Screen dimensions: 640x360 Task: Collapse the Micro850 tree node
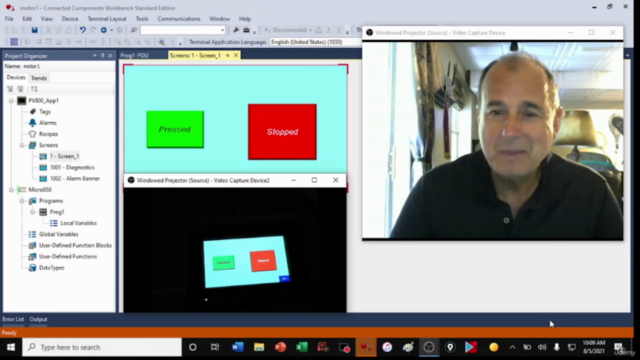11,189
